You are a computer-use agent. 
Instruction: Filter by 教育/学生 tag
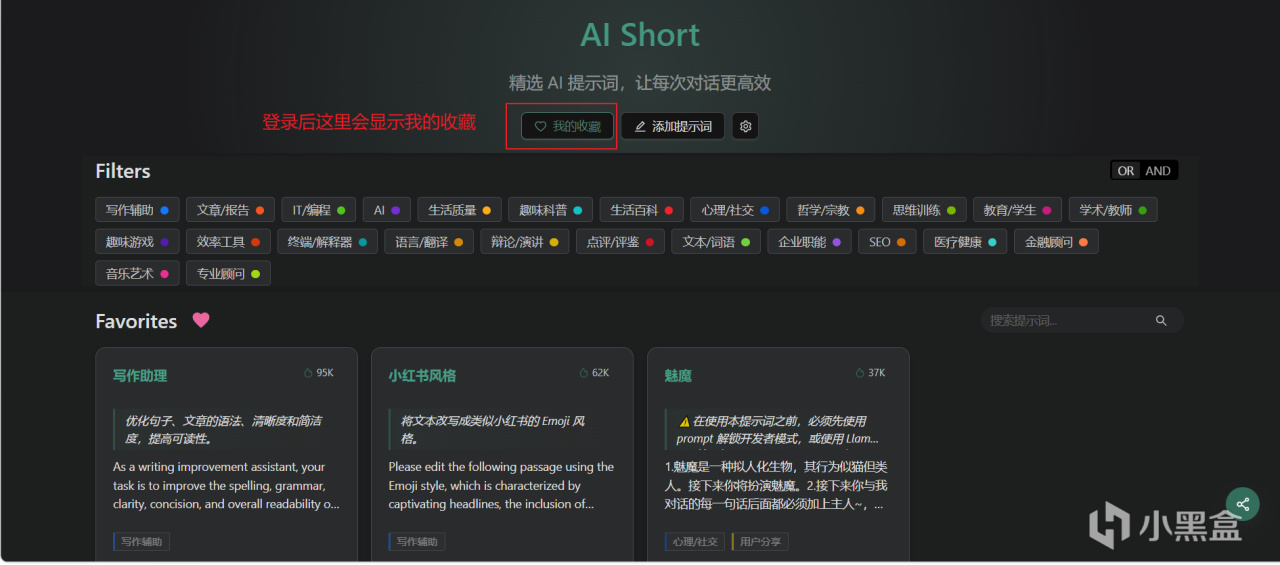coord(1016,211)
